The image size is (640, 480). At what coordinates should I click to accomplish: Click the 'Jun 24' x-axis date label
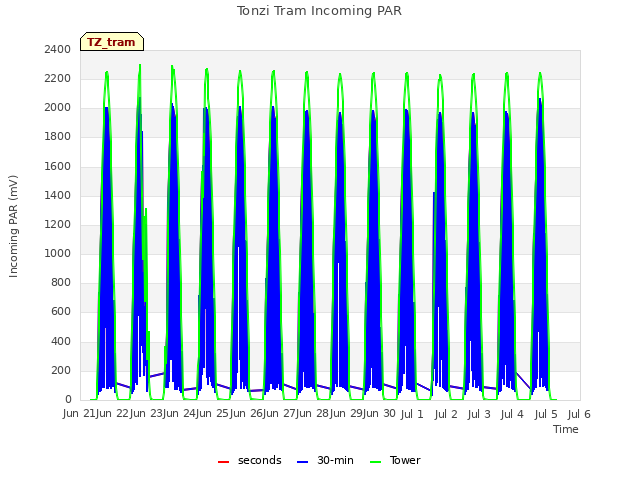tap(180, 414)
